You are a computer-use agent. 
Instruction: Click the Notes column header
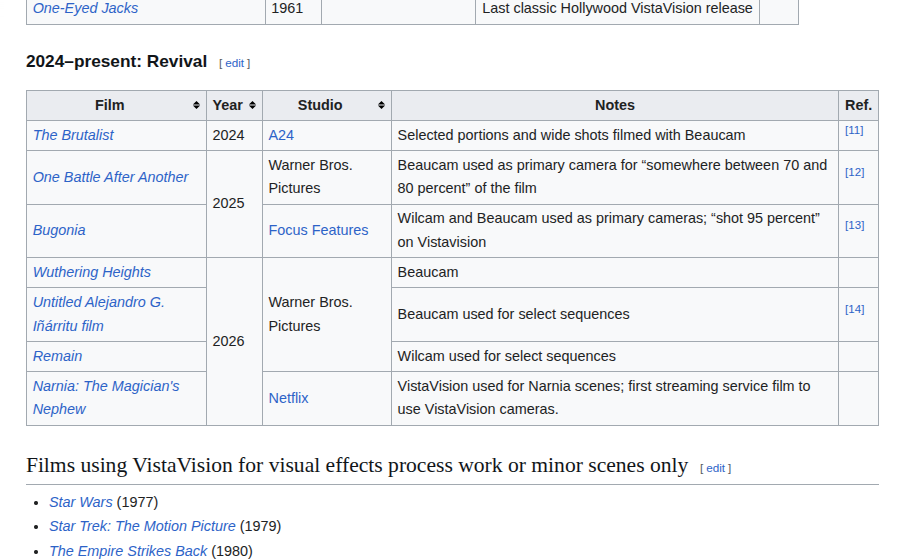coord(615,105)
